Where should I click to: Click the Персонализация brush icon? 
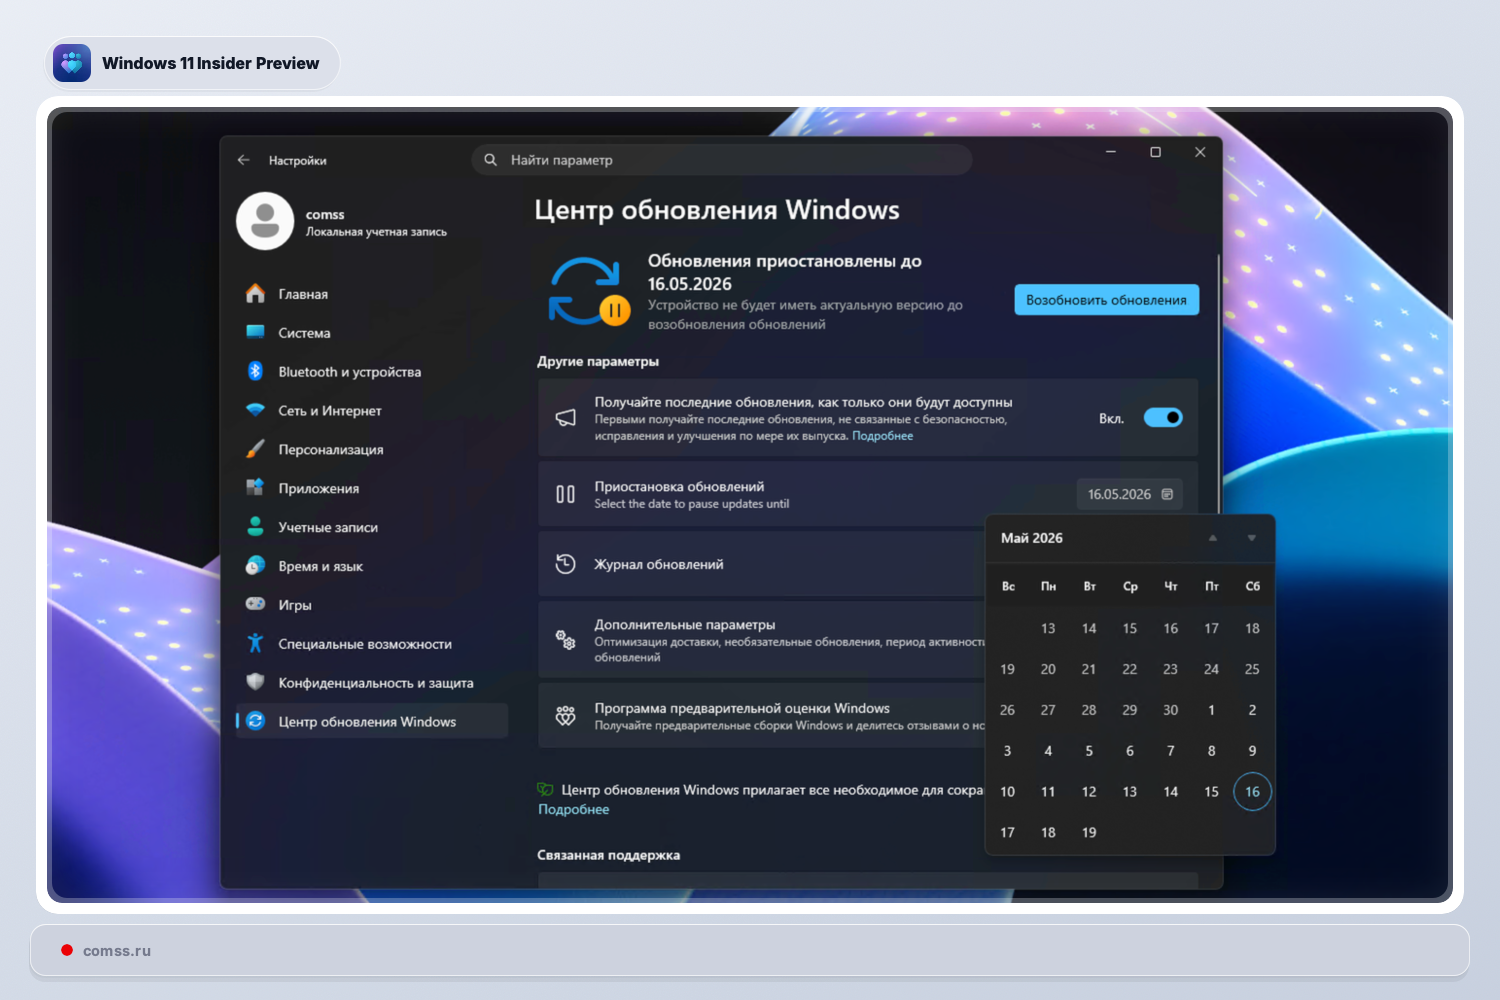(x=254, y=449)
